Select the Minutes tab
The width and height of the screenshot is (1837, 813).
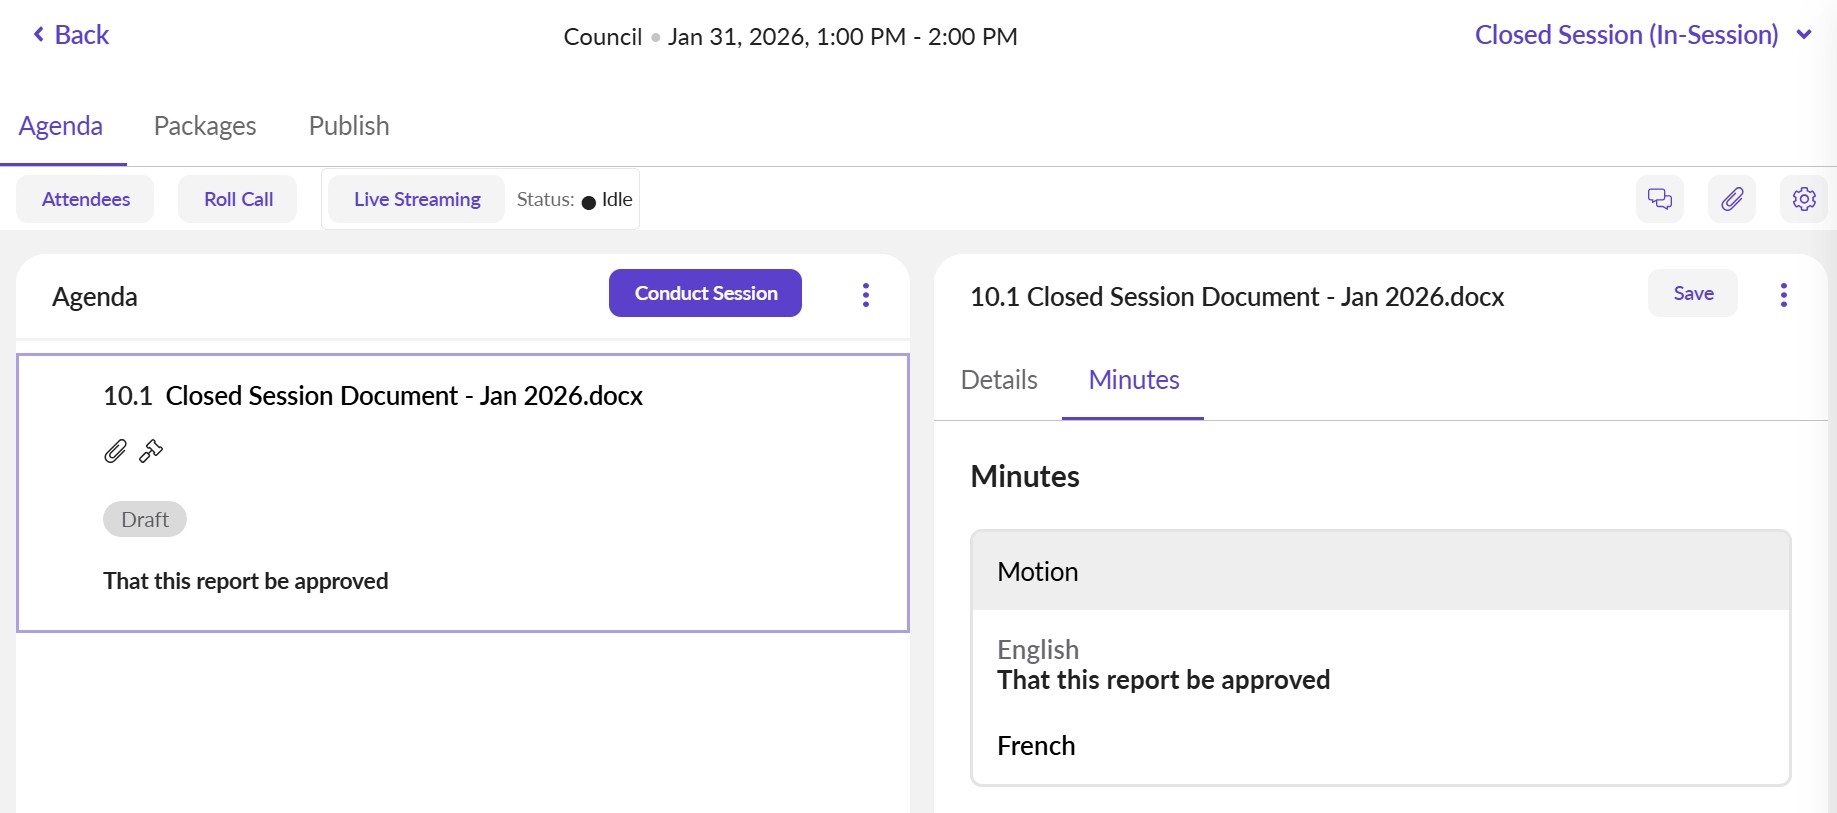pos(1133,380)
